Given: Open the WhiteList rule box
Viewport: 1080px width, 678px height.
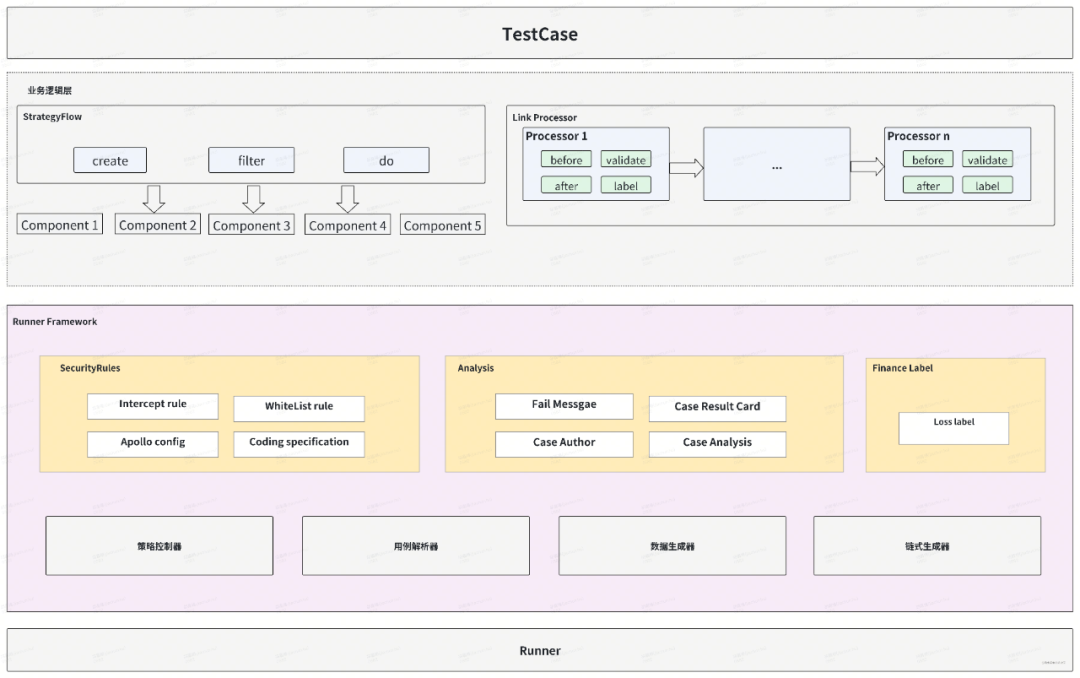Looking at the screenshot, I should [x=299, y=408].
